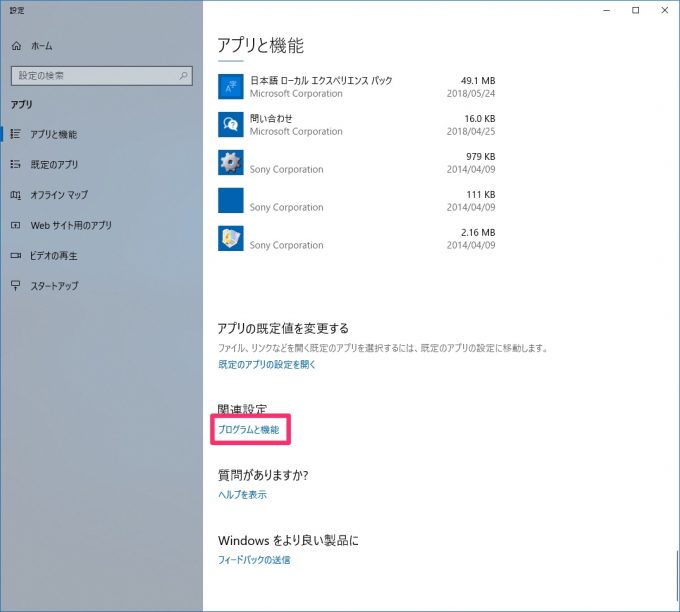Viewport: 680px width, 612px height.
Task: Select 日本語 ローカル エクスペリエンス パック app name
Action: [321, 80]
